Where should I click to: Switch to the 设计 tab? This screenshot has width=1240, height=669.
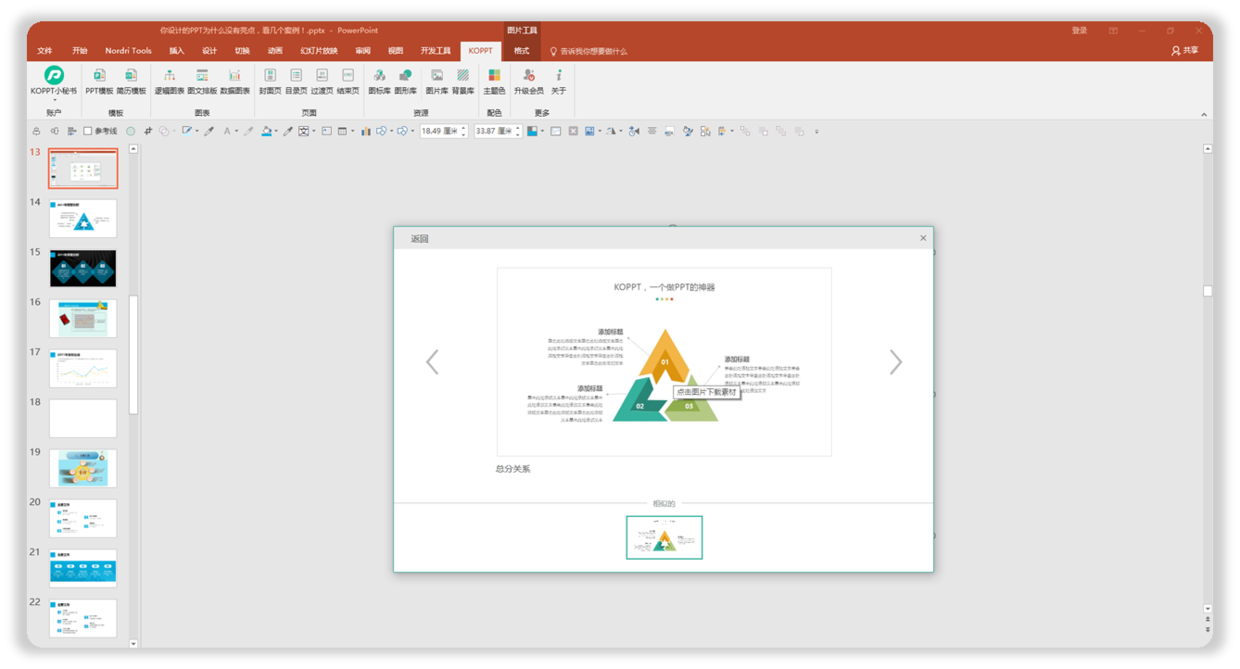click(x=209, y=51)
